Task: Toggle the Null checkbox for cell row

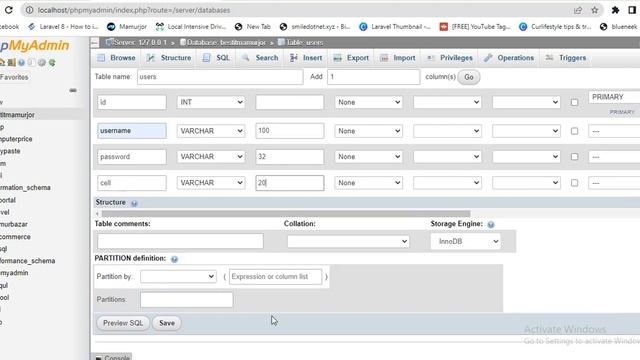Action: point(574,183)
